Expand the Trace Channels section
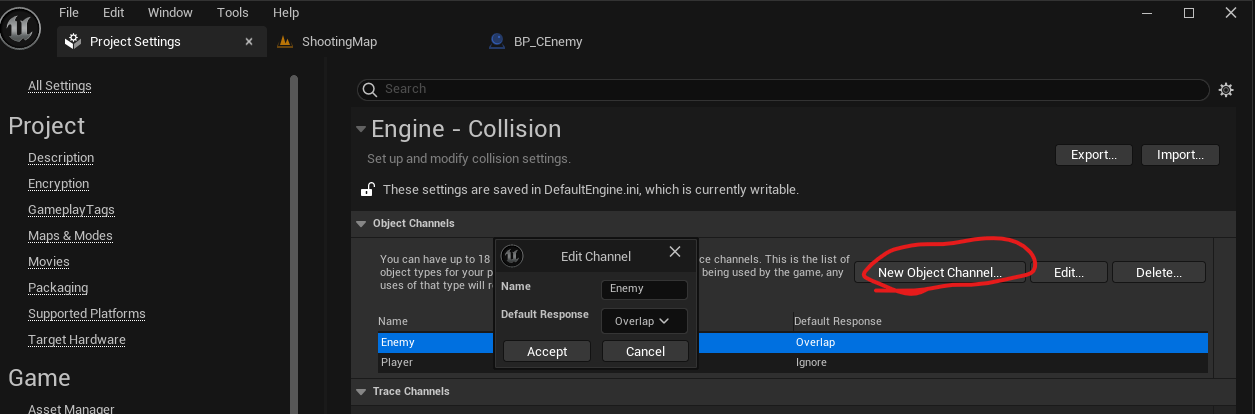Screen dimensions: 1255x414 361,391
